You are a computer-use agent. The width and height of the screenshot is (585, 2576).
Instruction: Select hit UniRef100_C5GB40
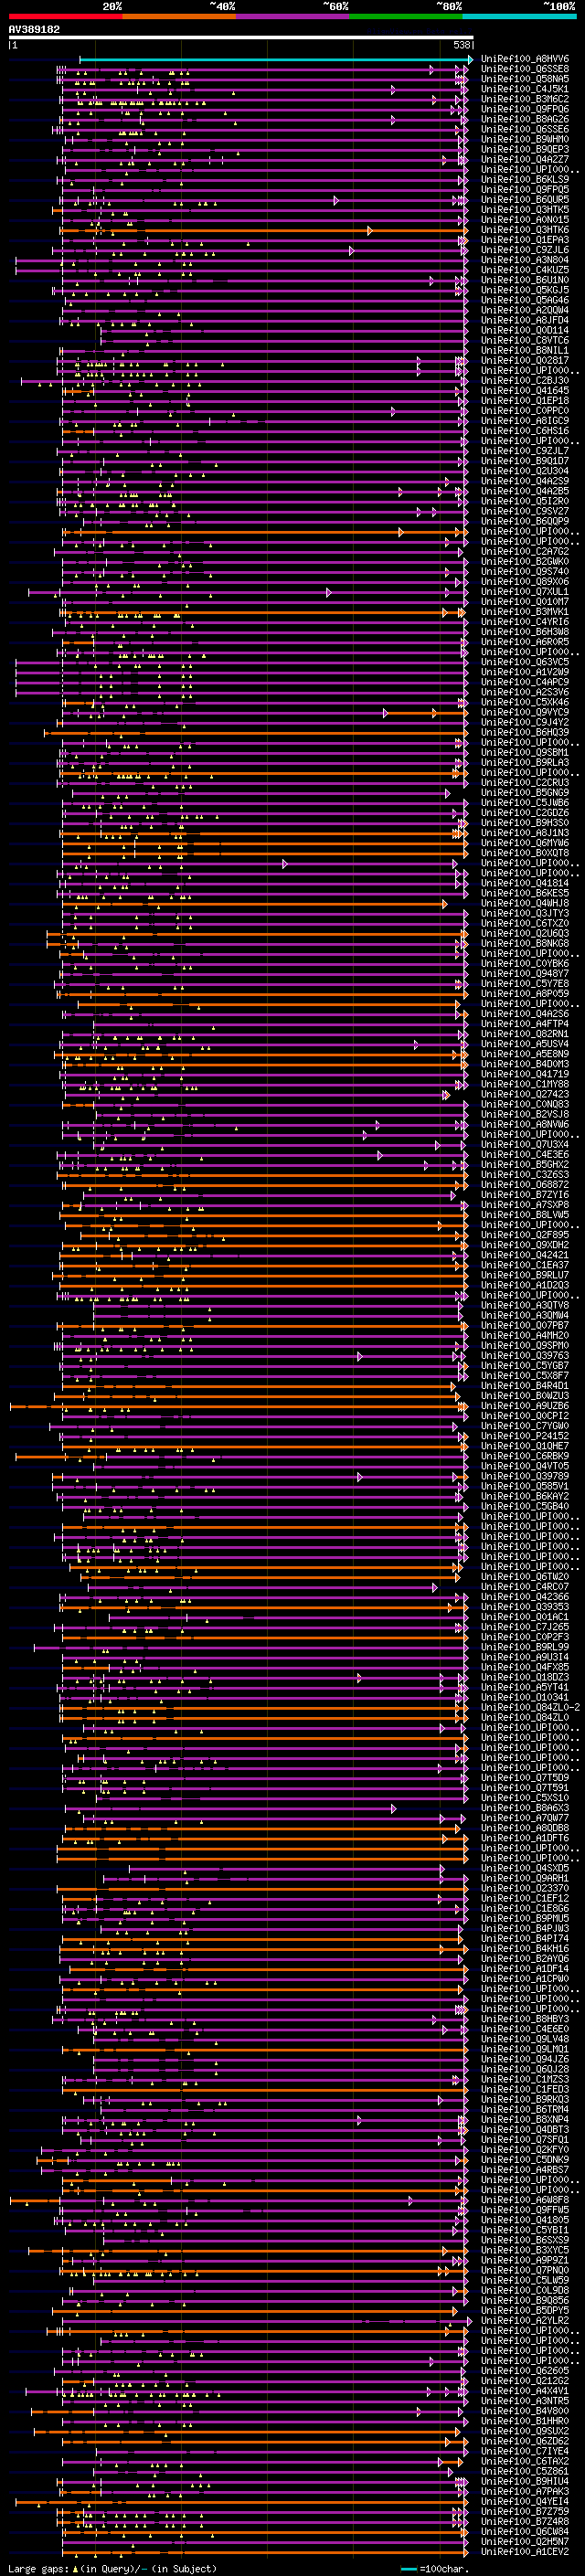pyautogui.click(x=525, y=1506)
